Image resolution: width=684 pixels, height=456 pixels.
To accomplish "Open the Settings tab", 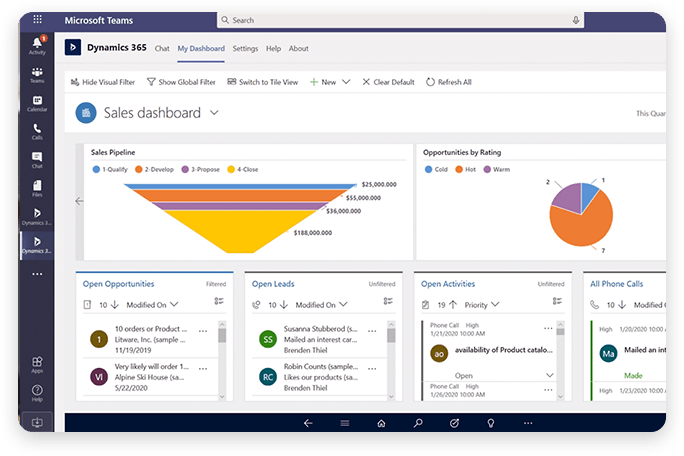I will pos(245,48).
